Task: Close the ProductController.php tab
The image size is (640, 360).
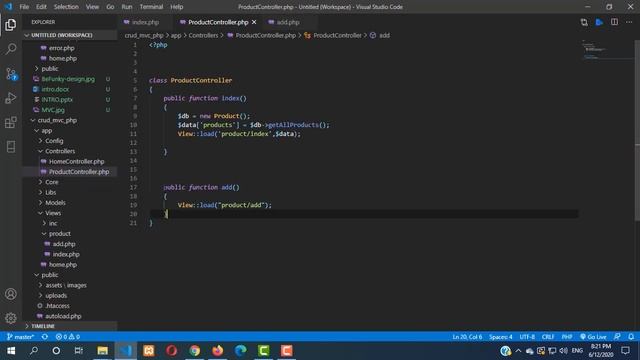Action: pyautogui.click(x=254, y=22)
